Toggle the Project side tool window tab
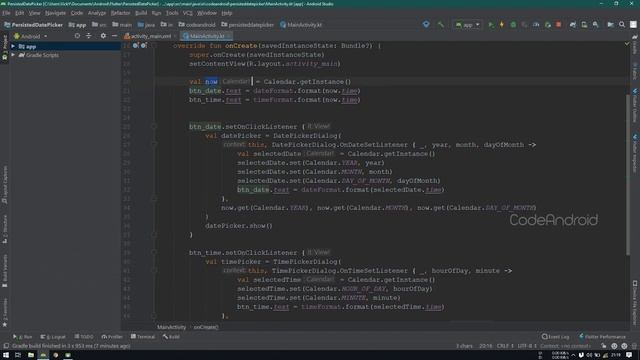 (4, 47)
